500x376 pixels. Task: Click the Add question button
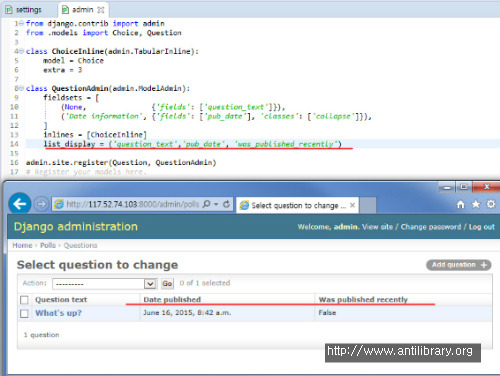[x=459, y=265]
